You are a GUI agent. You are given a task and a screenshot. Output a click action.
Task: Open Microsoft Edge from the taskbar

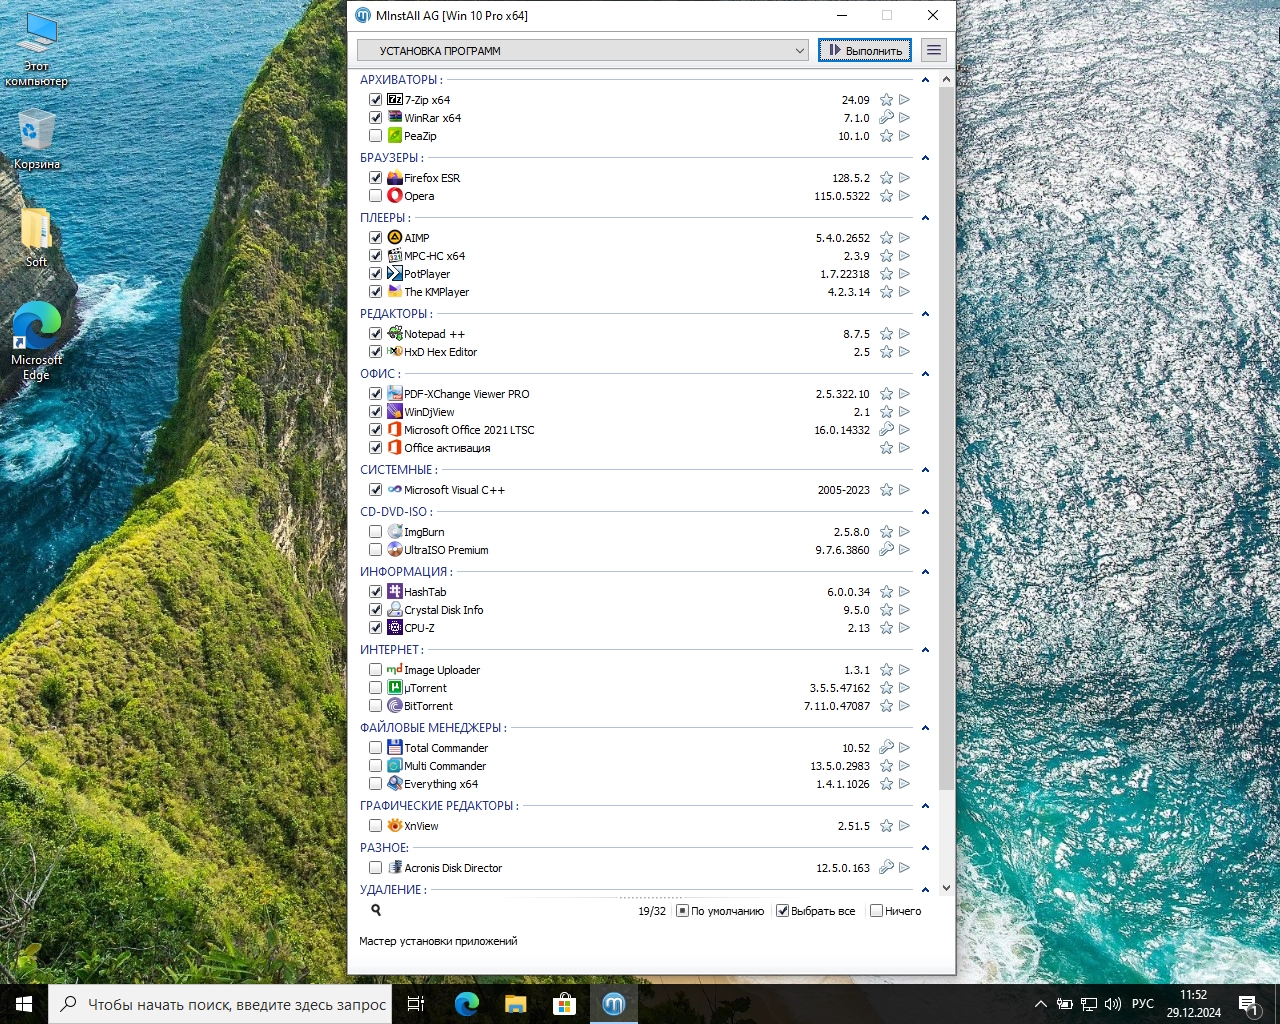click(x=466, y=1004)
